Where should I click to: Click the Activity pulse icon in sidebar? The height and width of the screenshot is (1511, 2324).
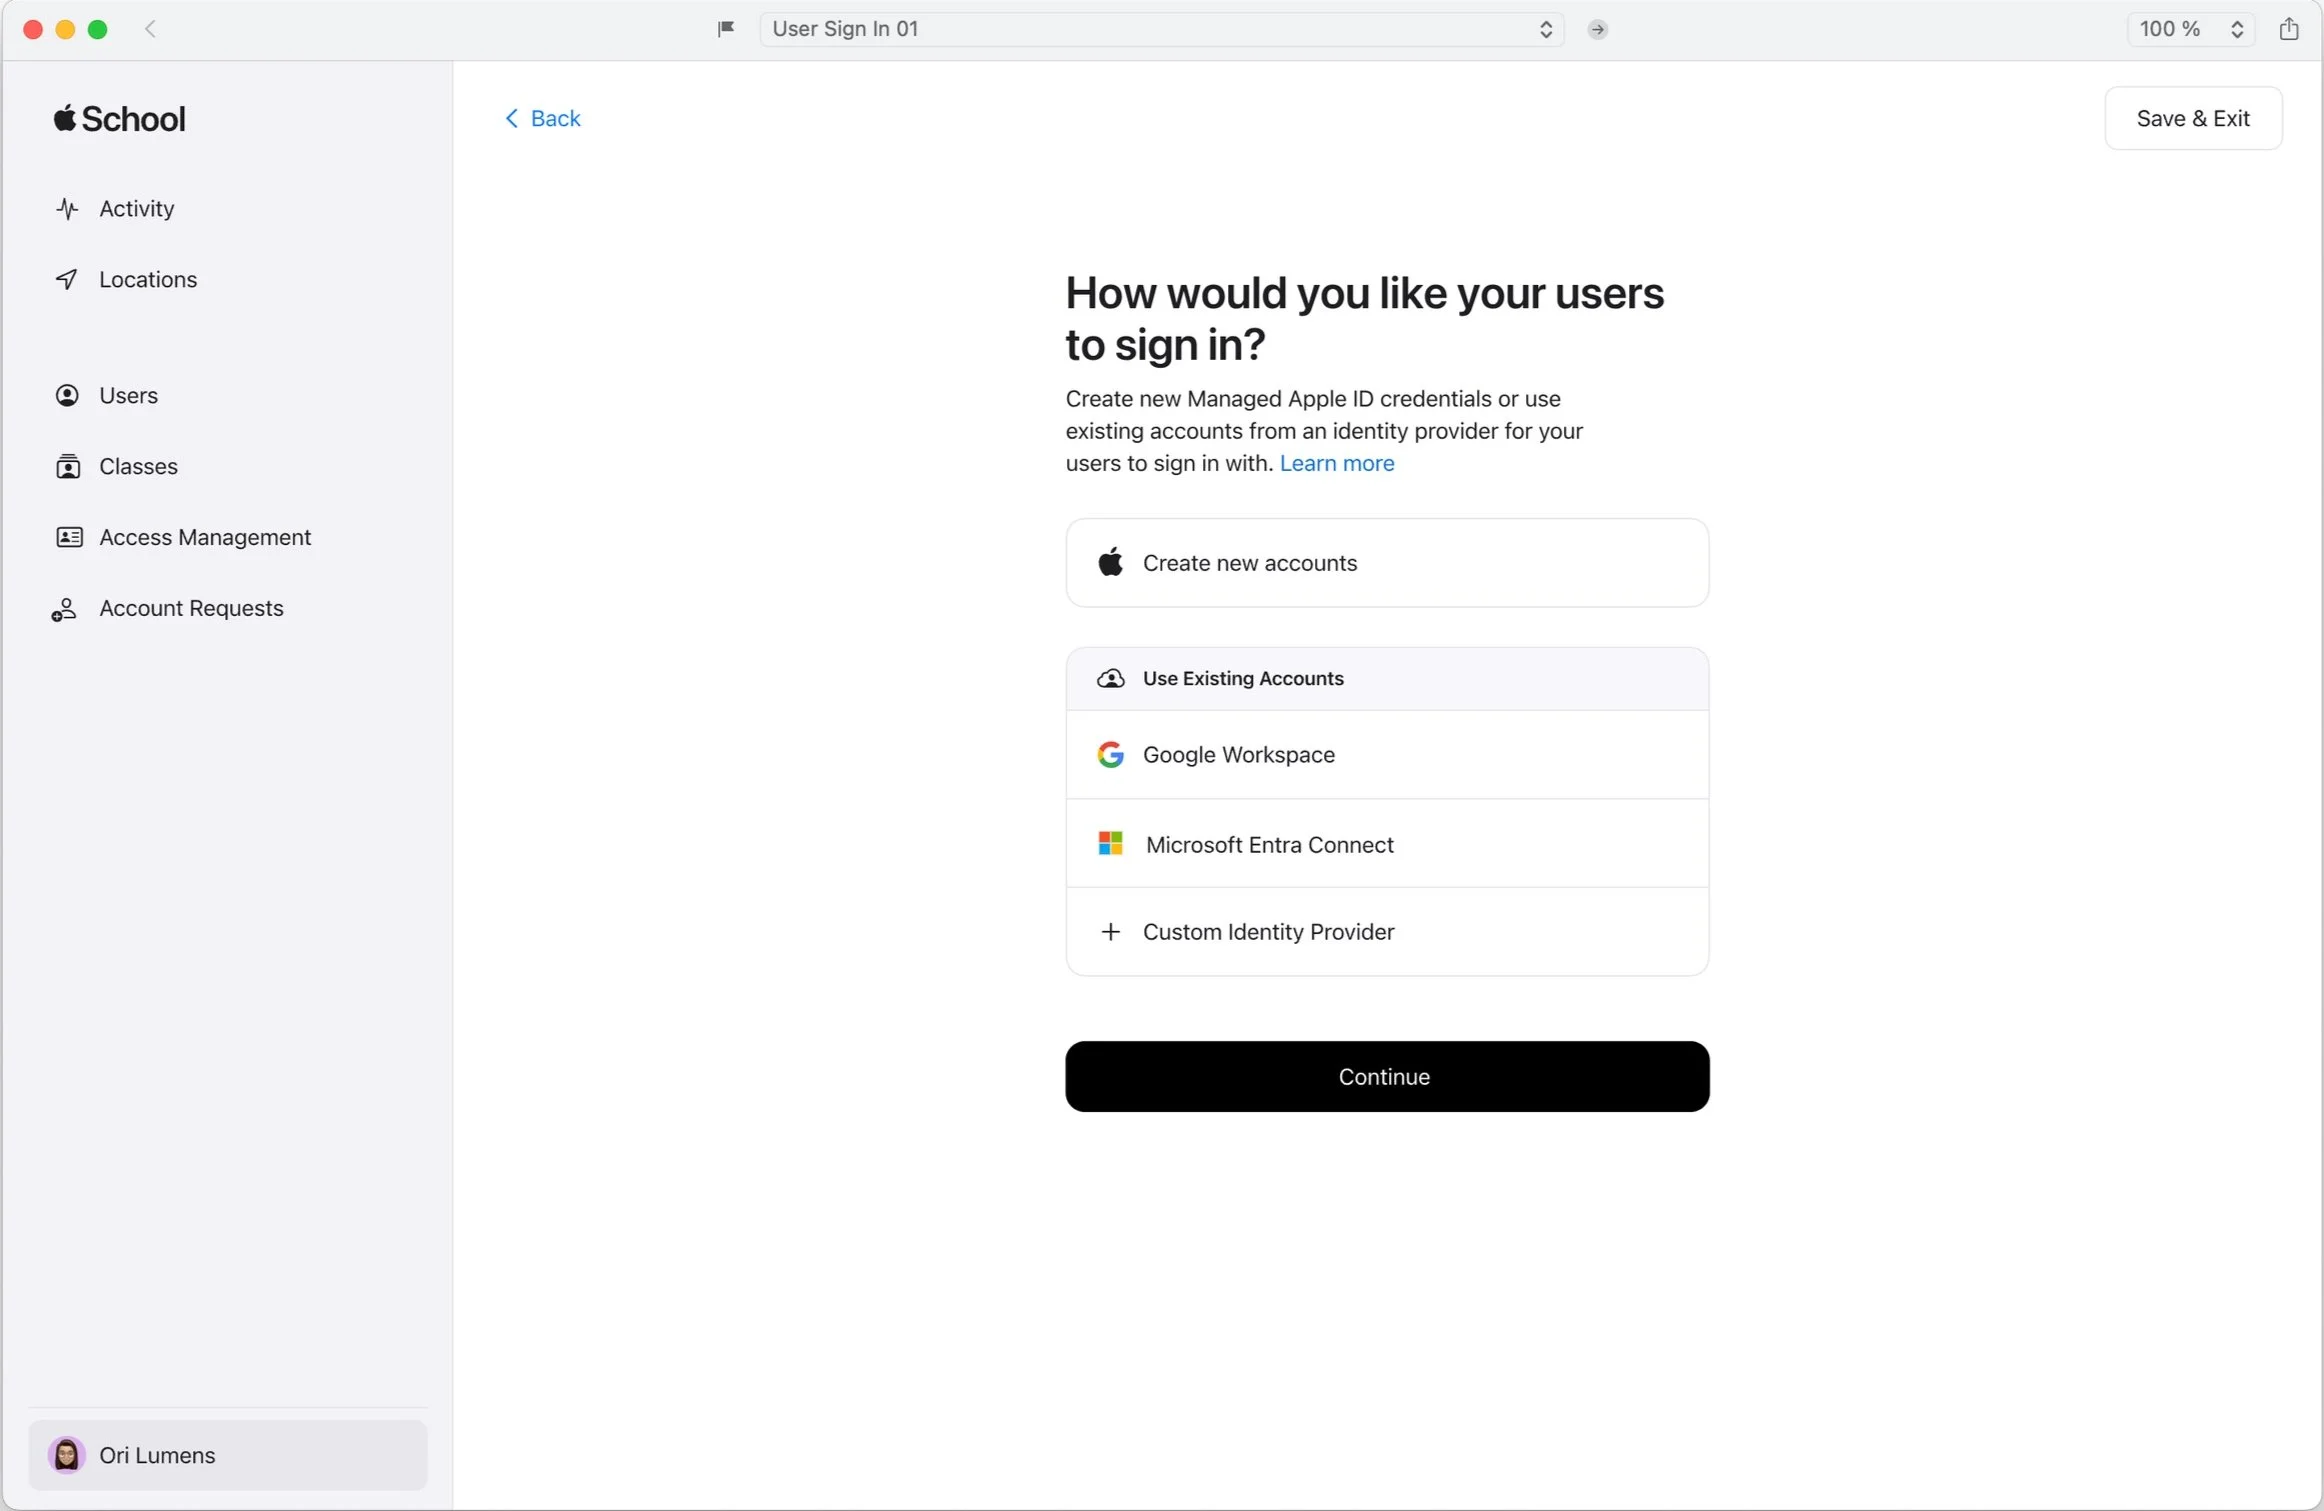pyautogui.click(x=67, y=208)
